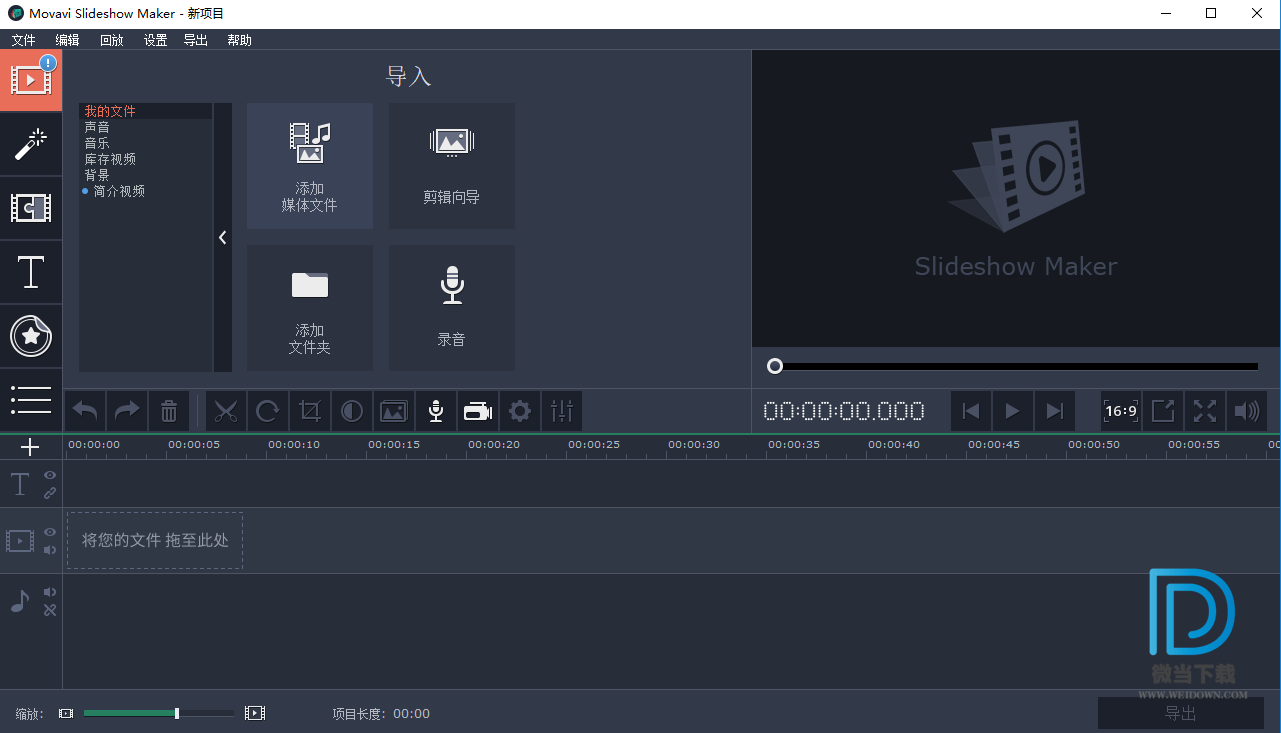Open the 帮助 menu
The height and width of the screenshot is (733, 1281).
pos(239,40)
